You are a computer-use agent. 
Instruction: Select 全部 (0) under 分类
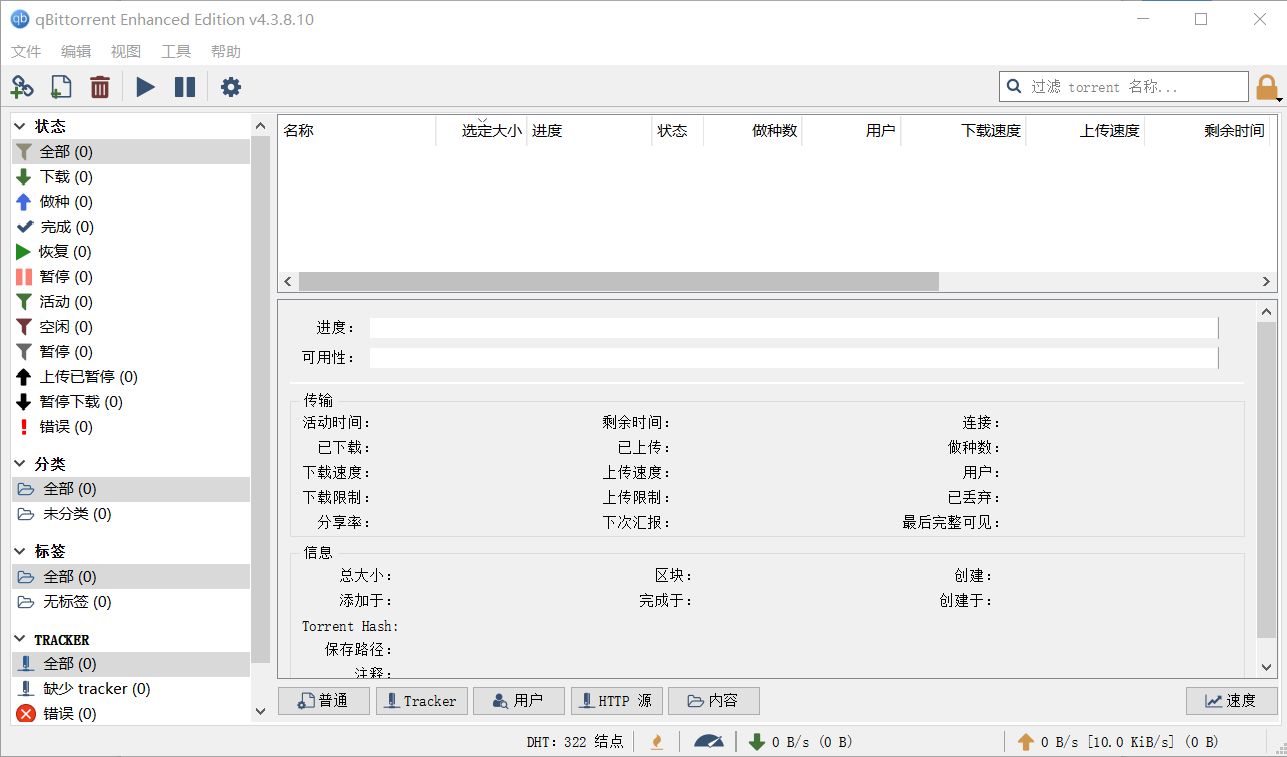click(130, 489)
